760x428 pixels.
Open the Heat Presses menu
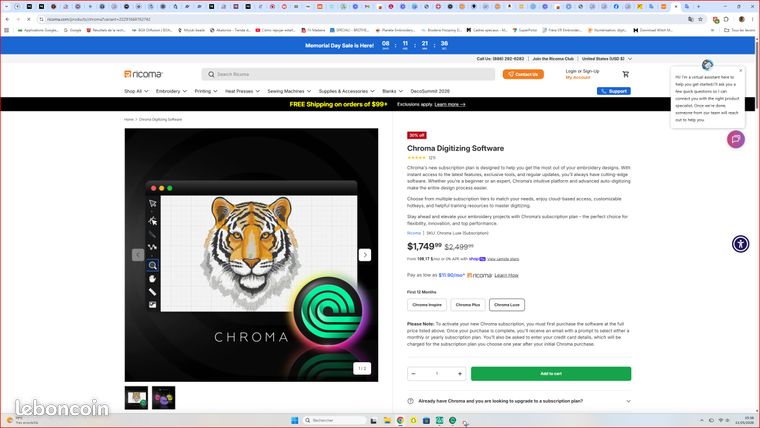click(242, 91)
